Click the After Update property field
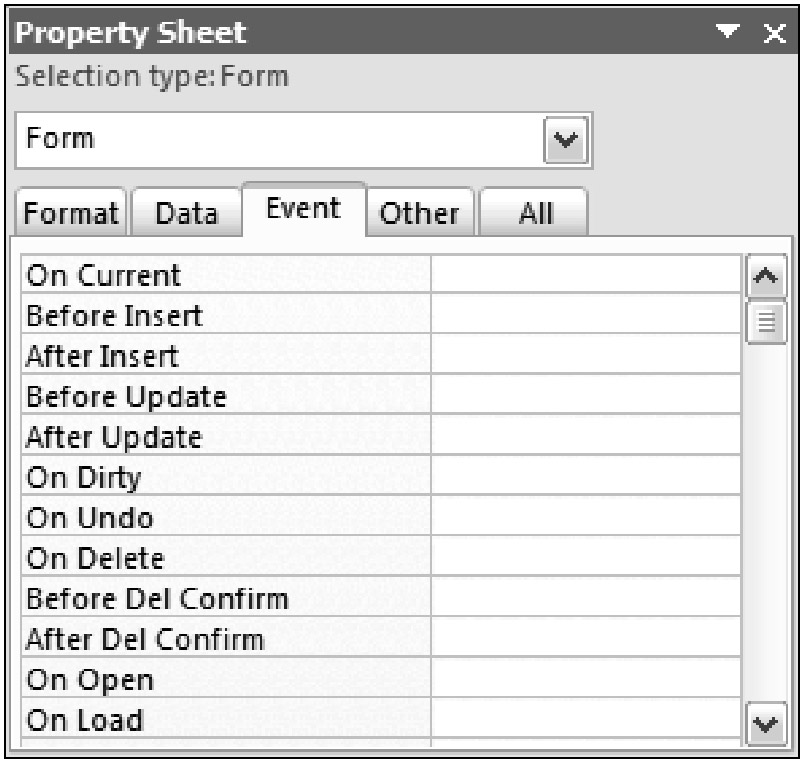The width and height of the screenshot is (804, 763). point(585,437)
